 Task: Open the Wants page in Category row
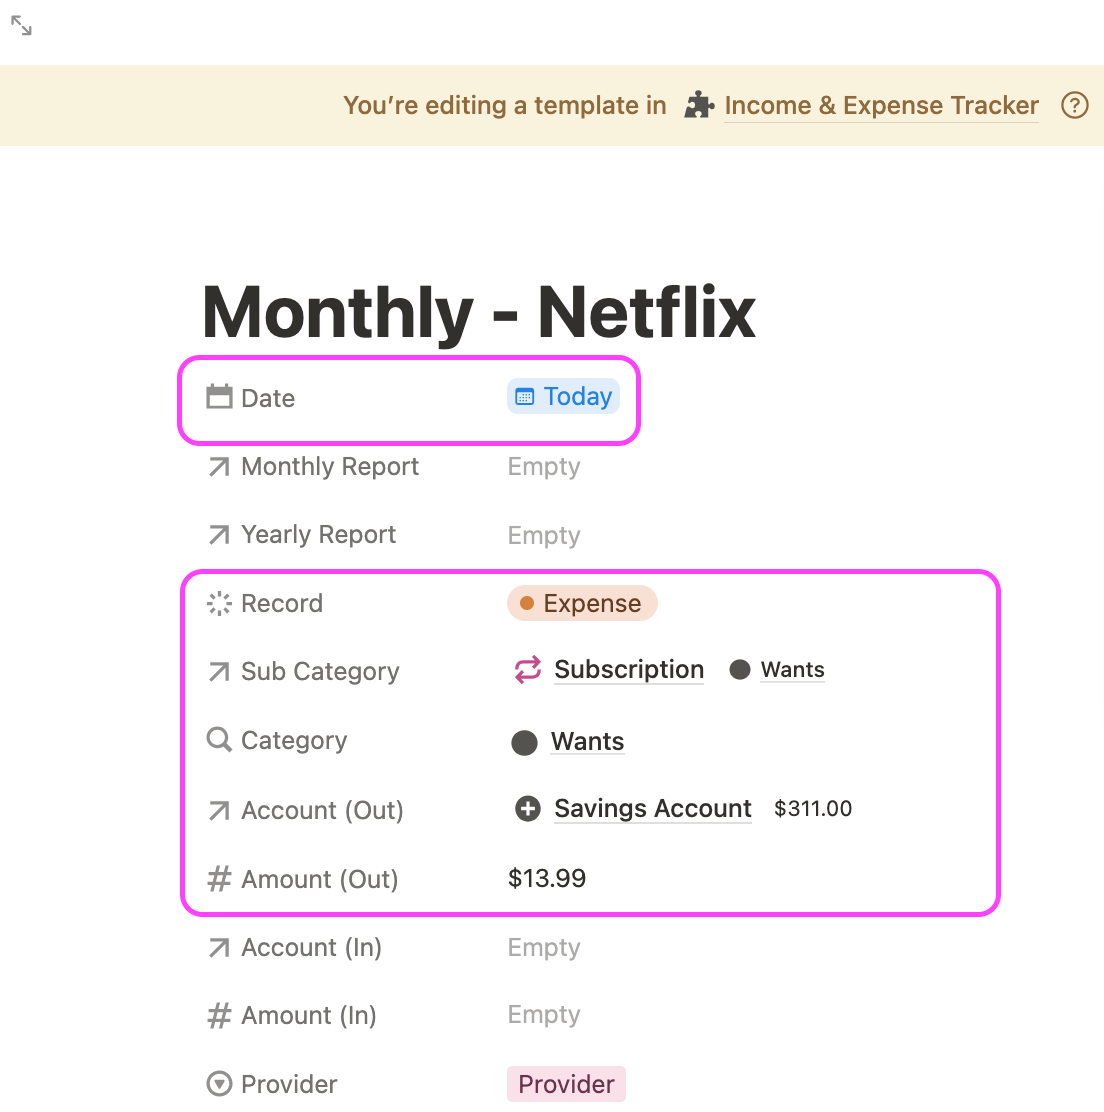tap(588, 741)
